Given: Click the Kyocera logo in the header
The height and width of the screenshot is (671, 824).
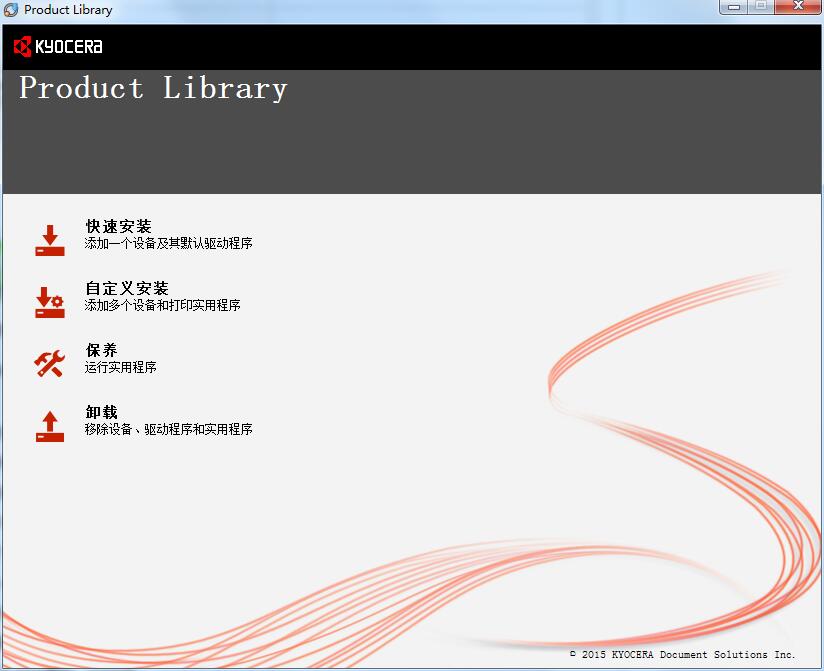Looking at the screenshot, I should pyautogui.click(x=58, y=46).
